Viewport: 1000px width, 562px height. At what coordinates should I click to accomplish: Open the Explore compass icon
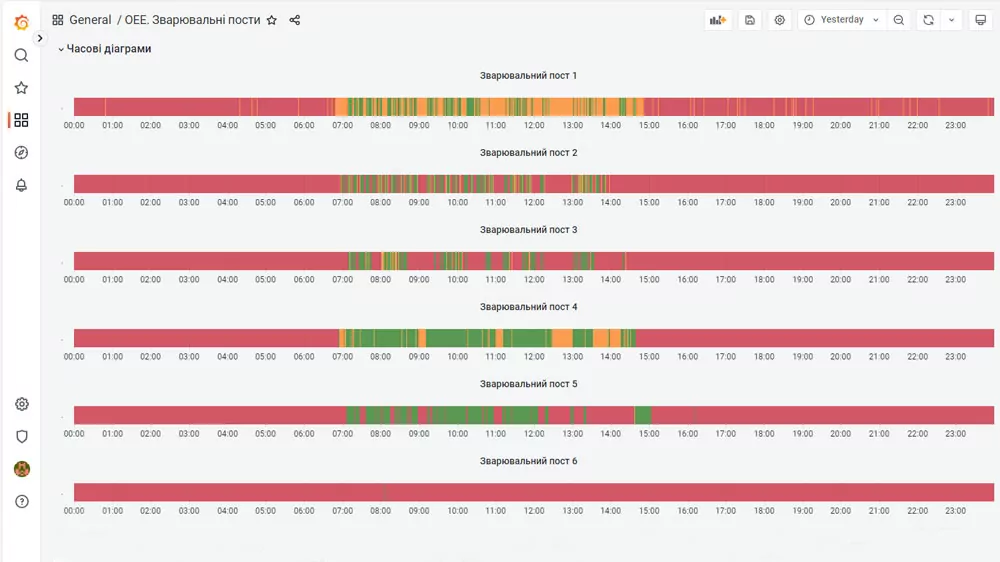click(x=21, y=152)
